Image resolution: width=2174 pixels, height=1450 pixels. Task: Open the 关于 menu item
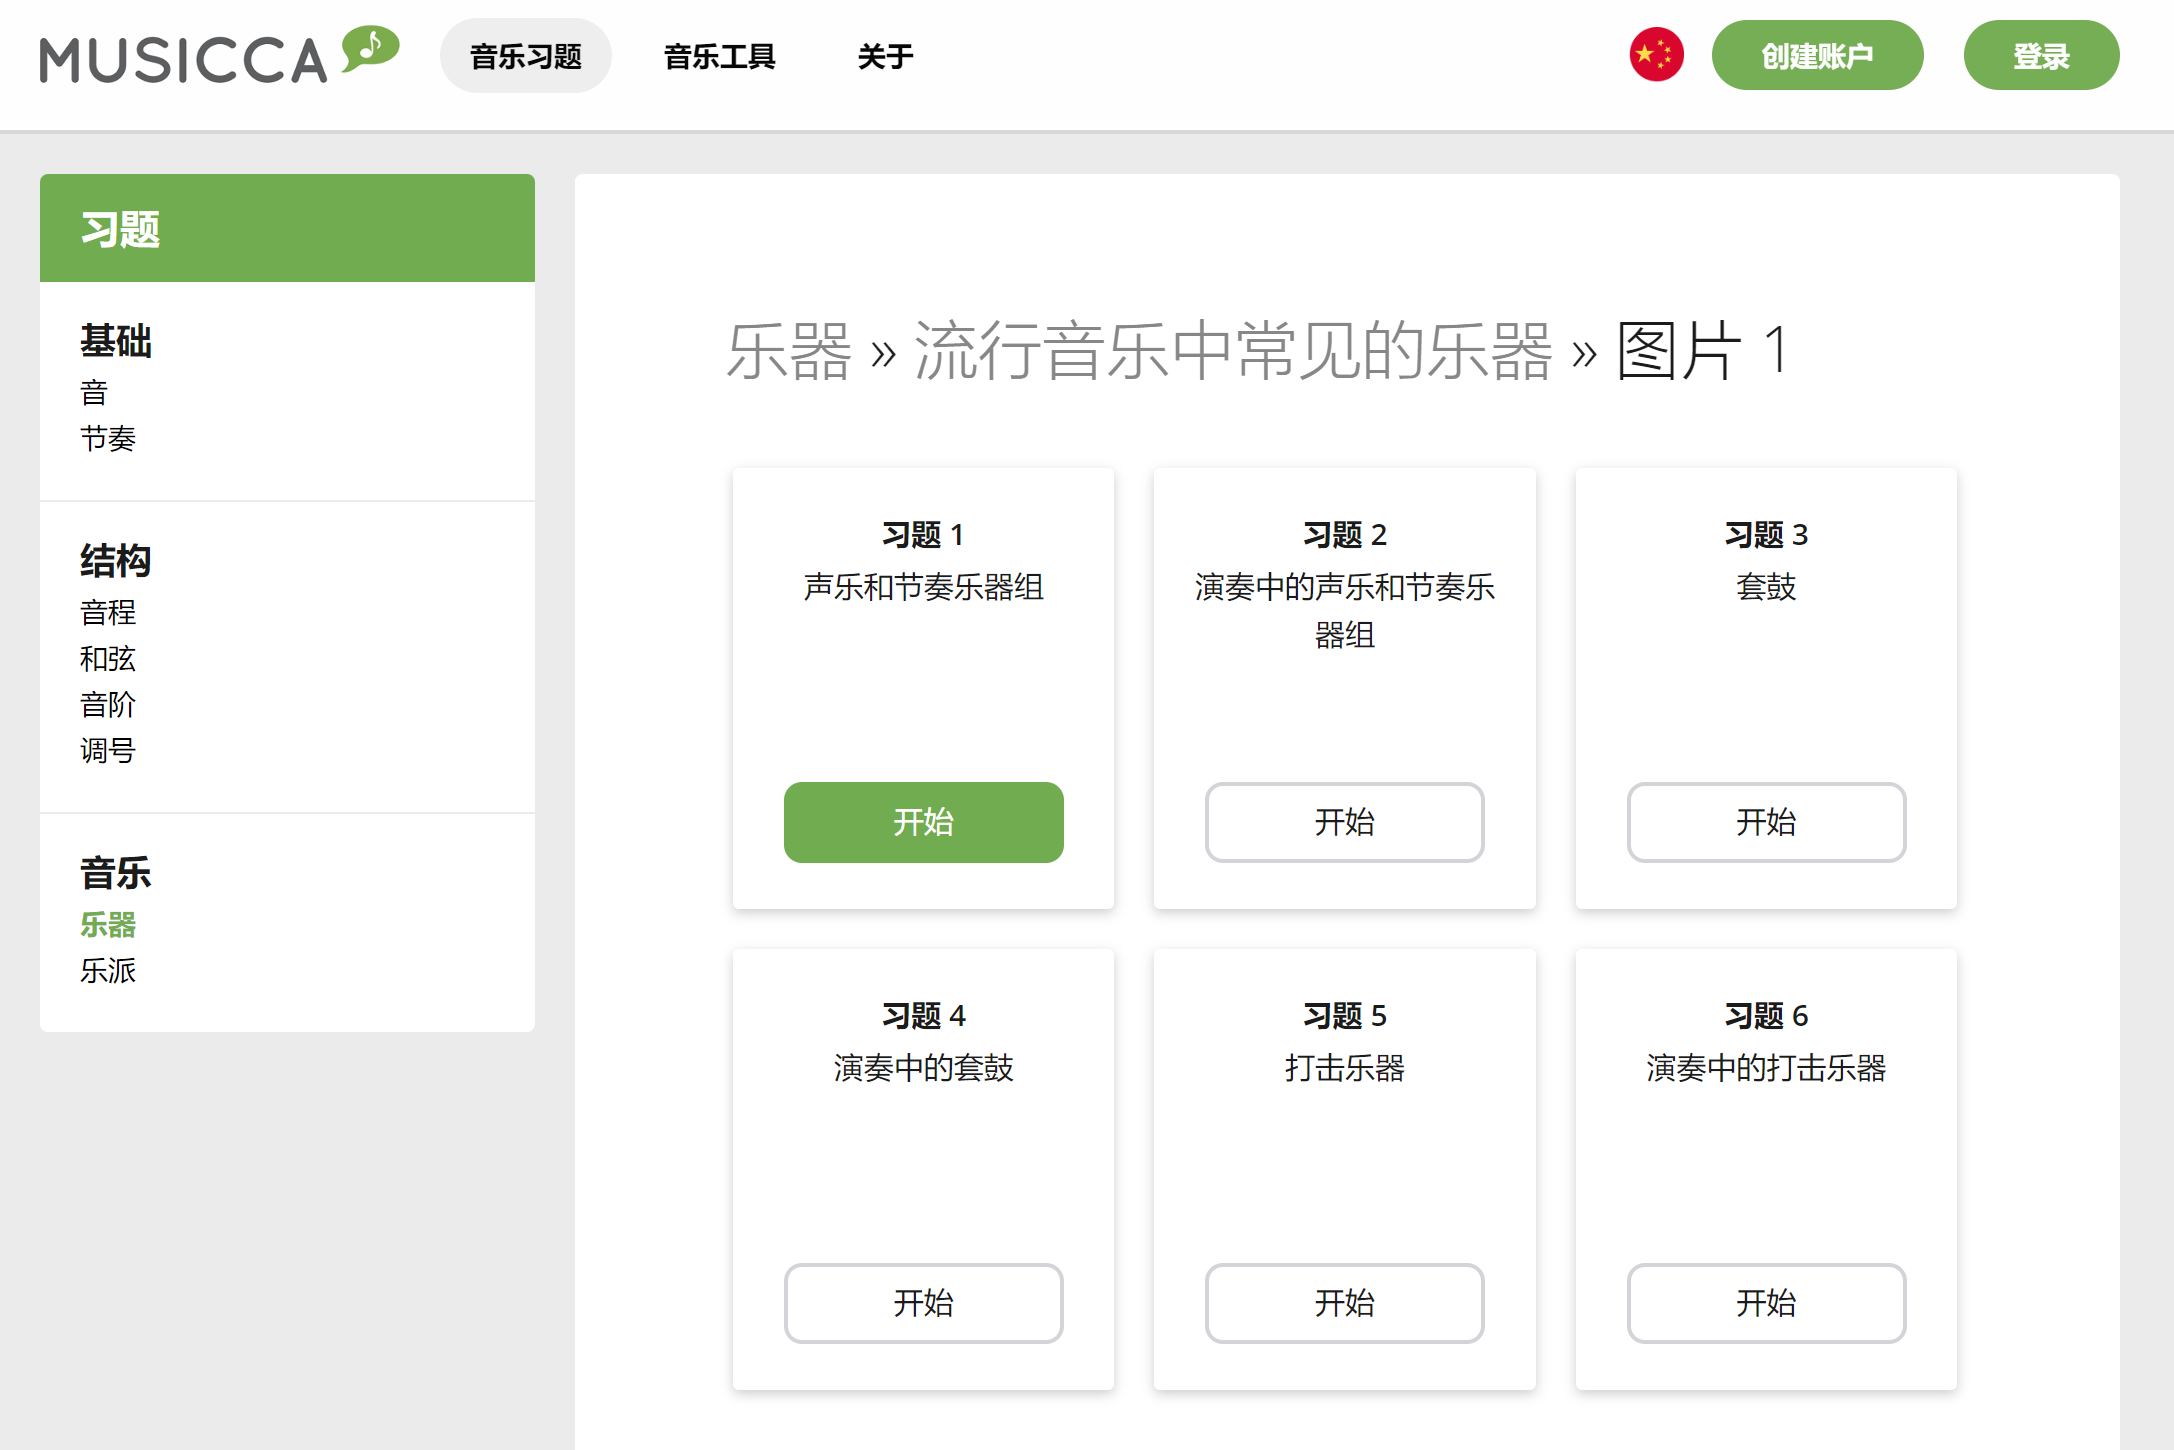tap(884, 56)
